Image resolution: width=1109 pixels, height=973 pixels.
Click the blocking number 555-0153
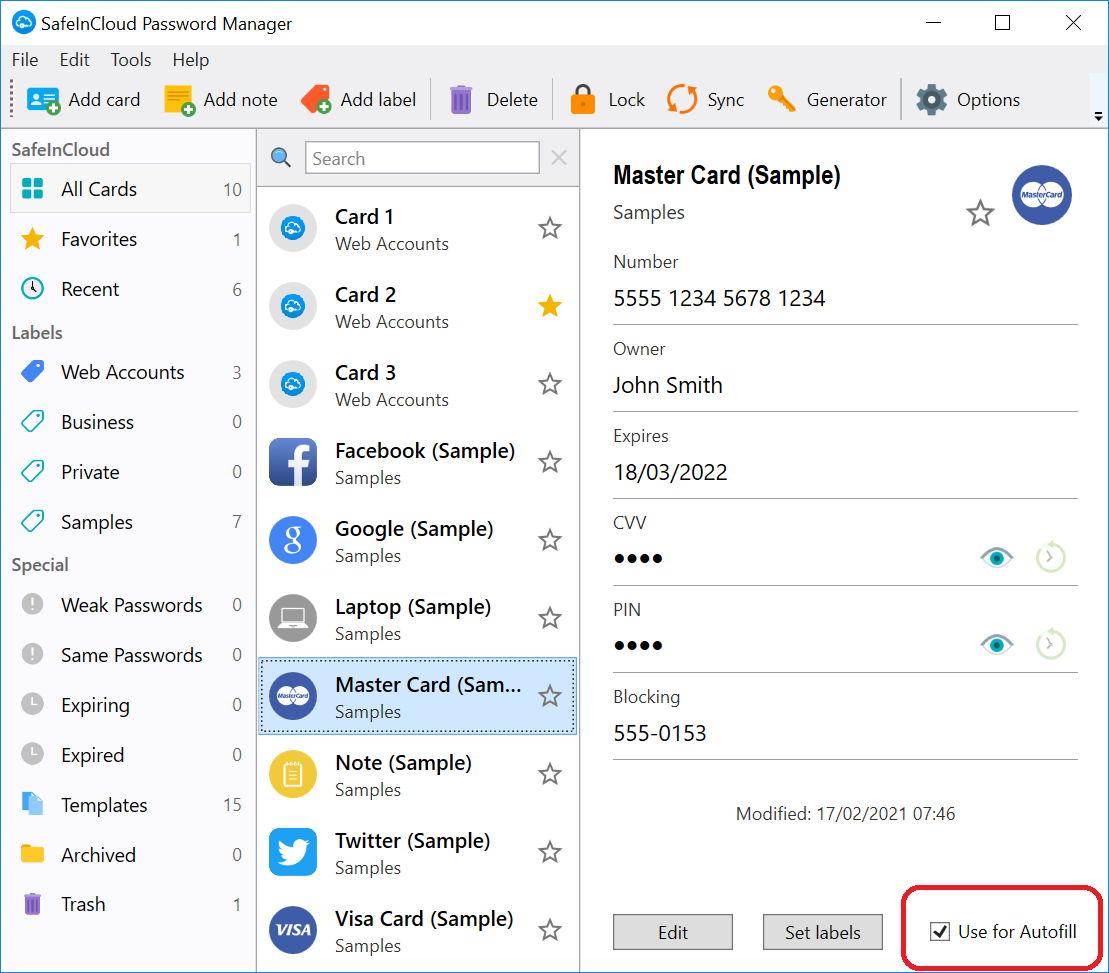coord(660,733)
